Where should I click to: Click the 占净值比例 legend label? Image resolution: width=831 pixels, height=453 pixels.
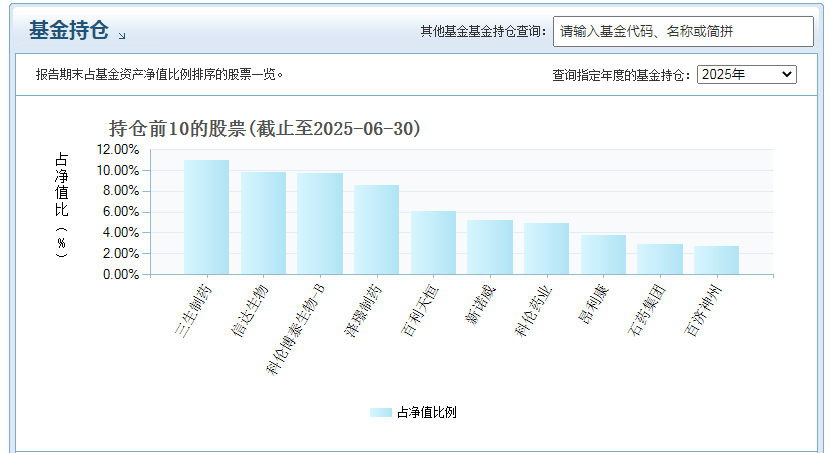point(427,412)
